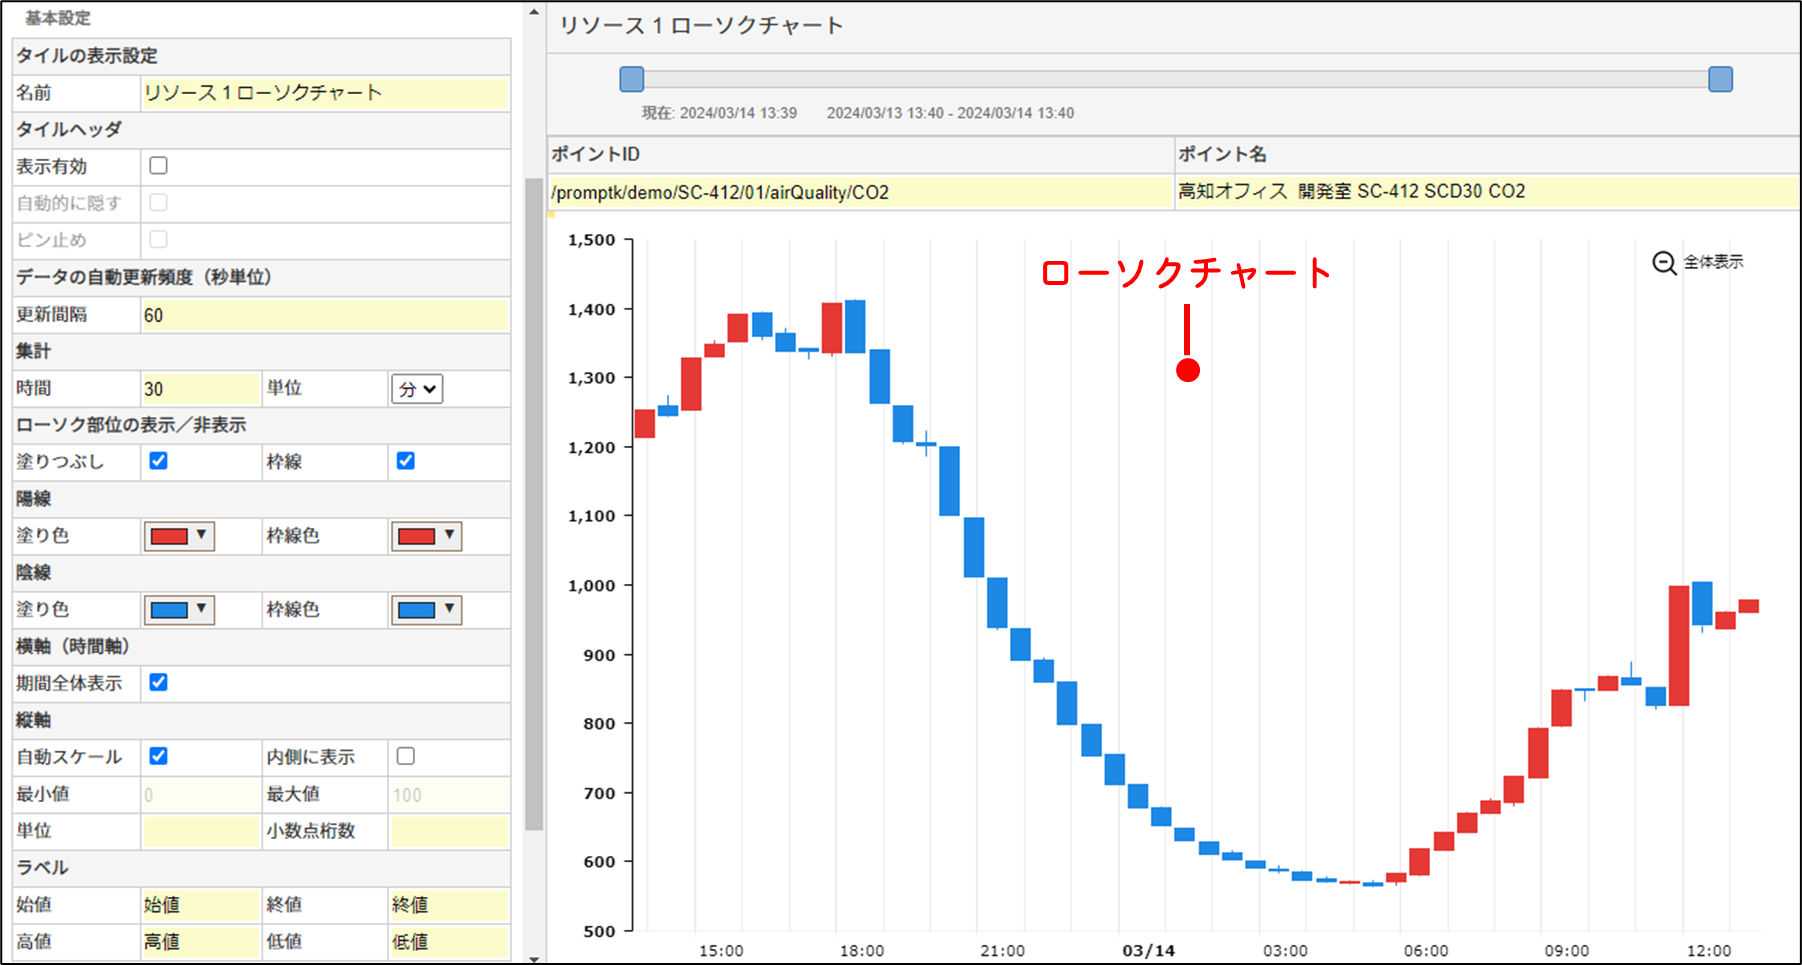
Task: Uncheck the 枠線 checkbox
Action: pyautogui.click(x=405, y=461)
